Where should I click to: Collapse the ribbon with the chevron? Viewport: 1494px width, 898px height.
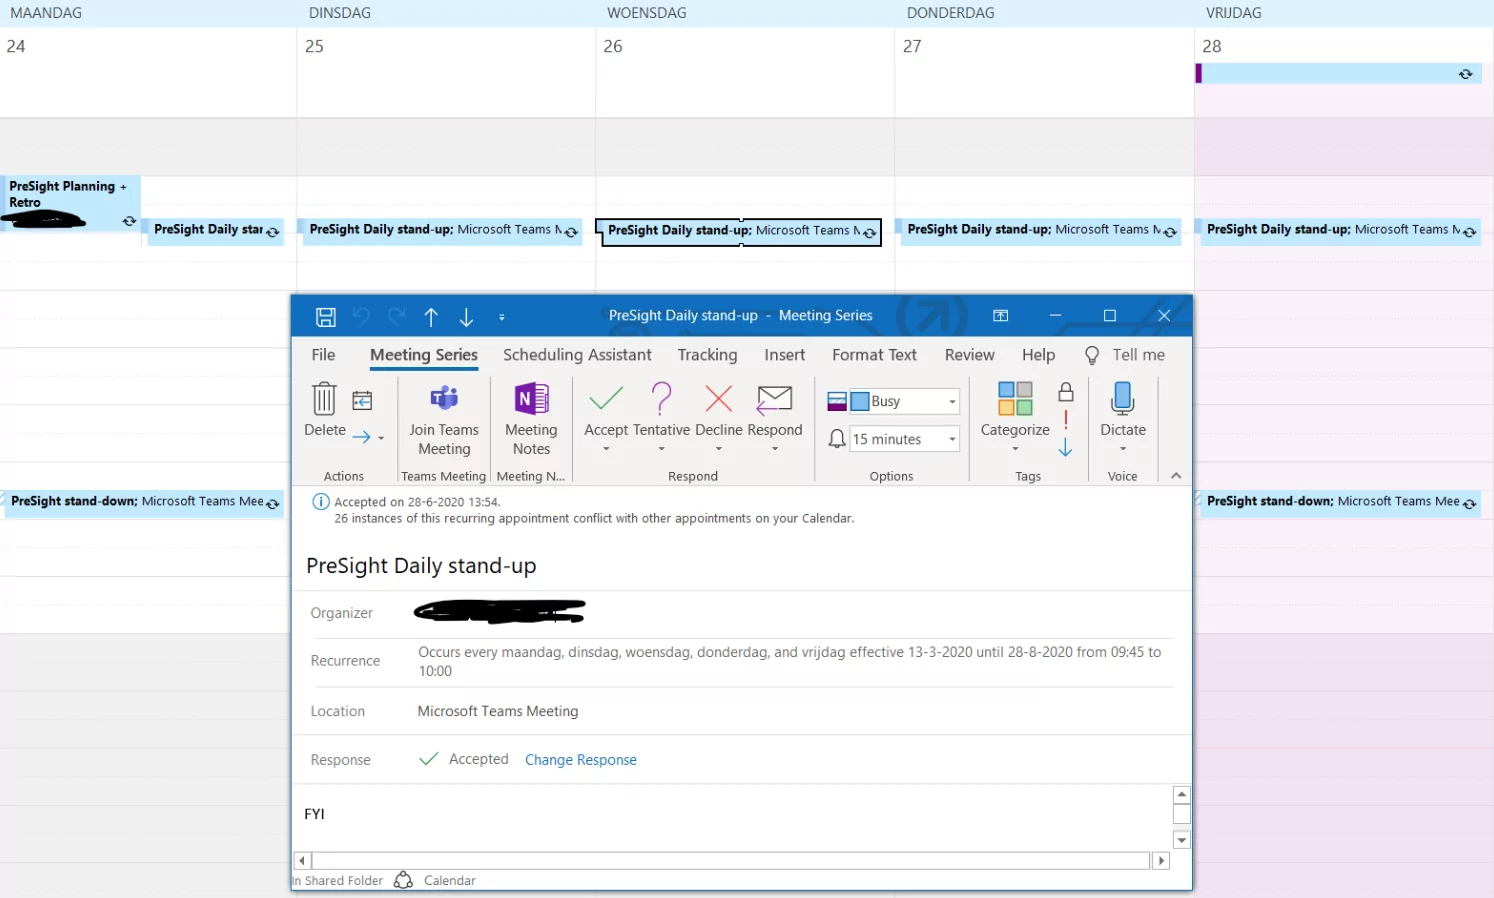[1176, 476]
